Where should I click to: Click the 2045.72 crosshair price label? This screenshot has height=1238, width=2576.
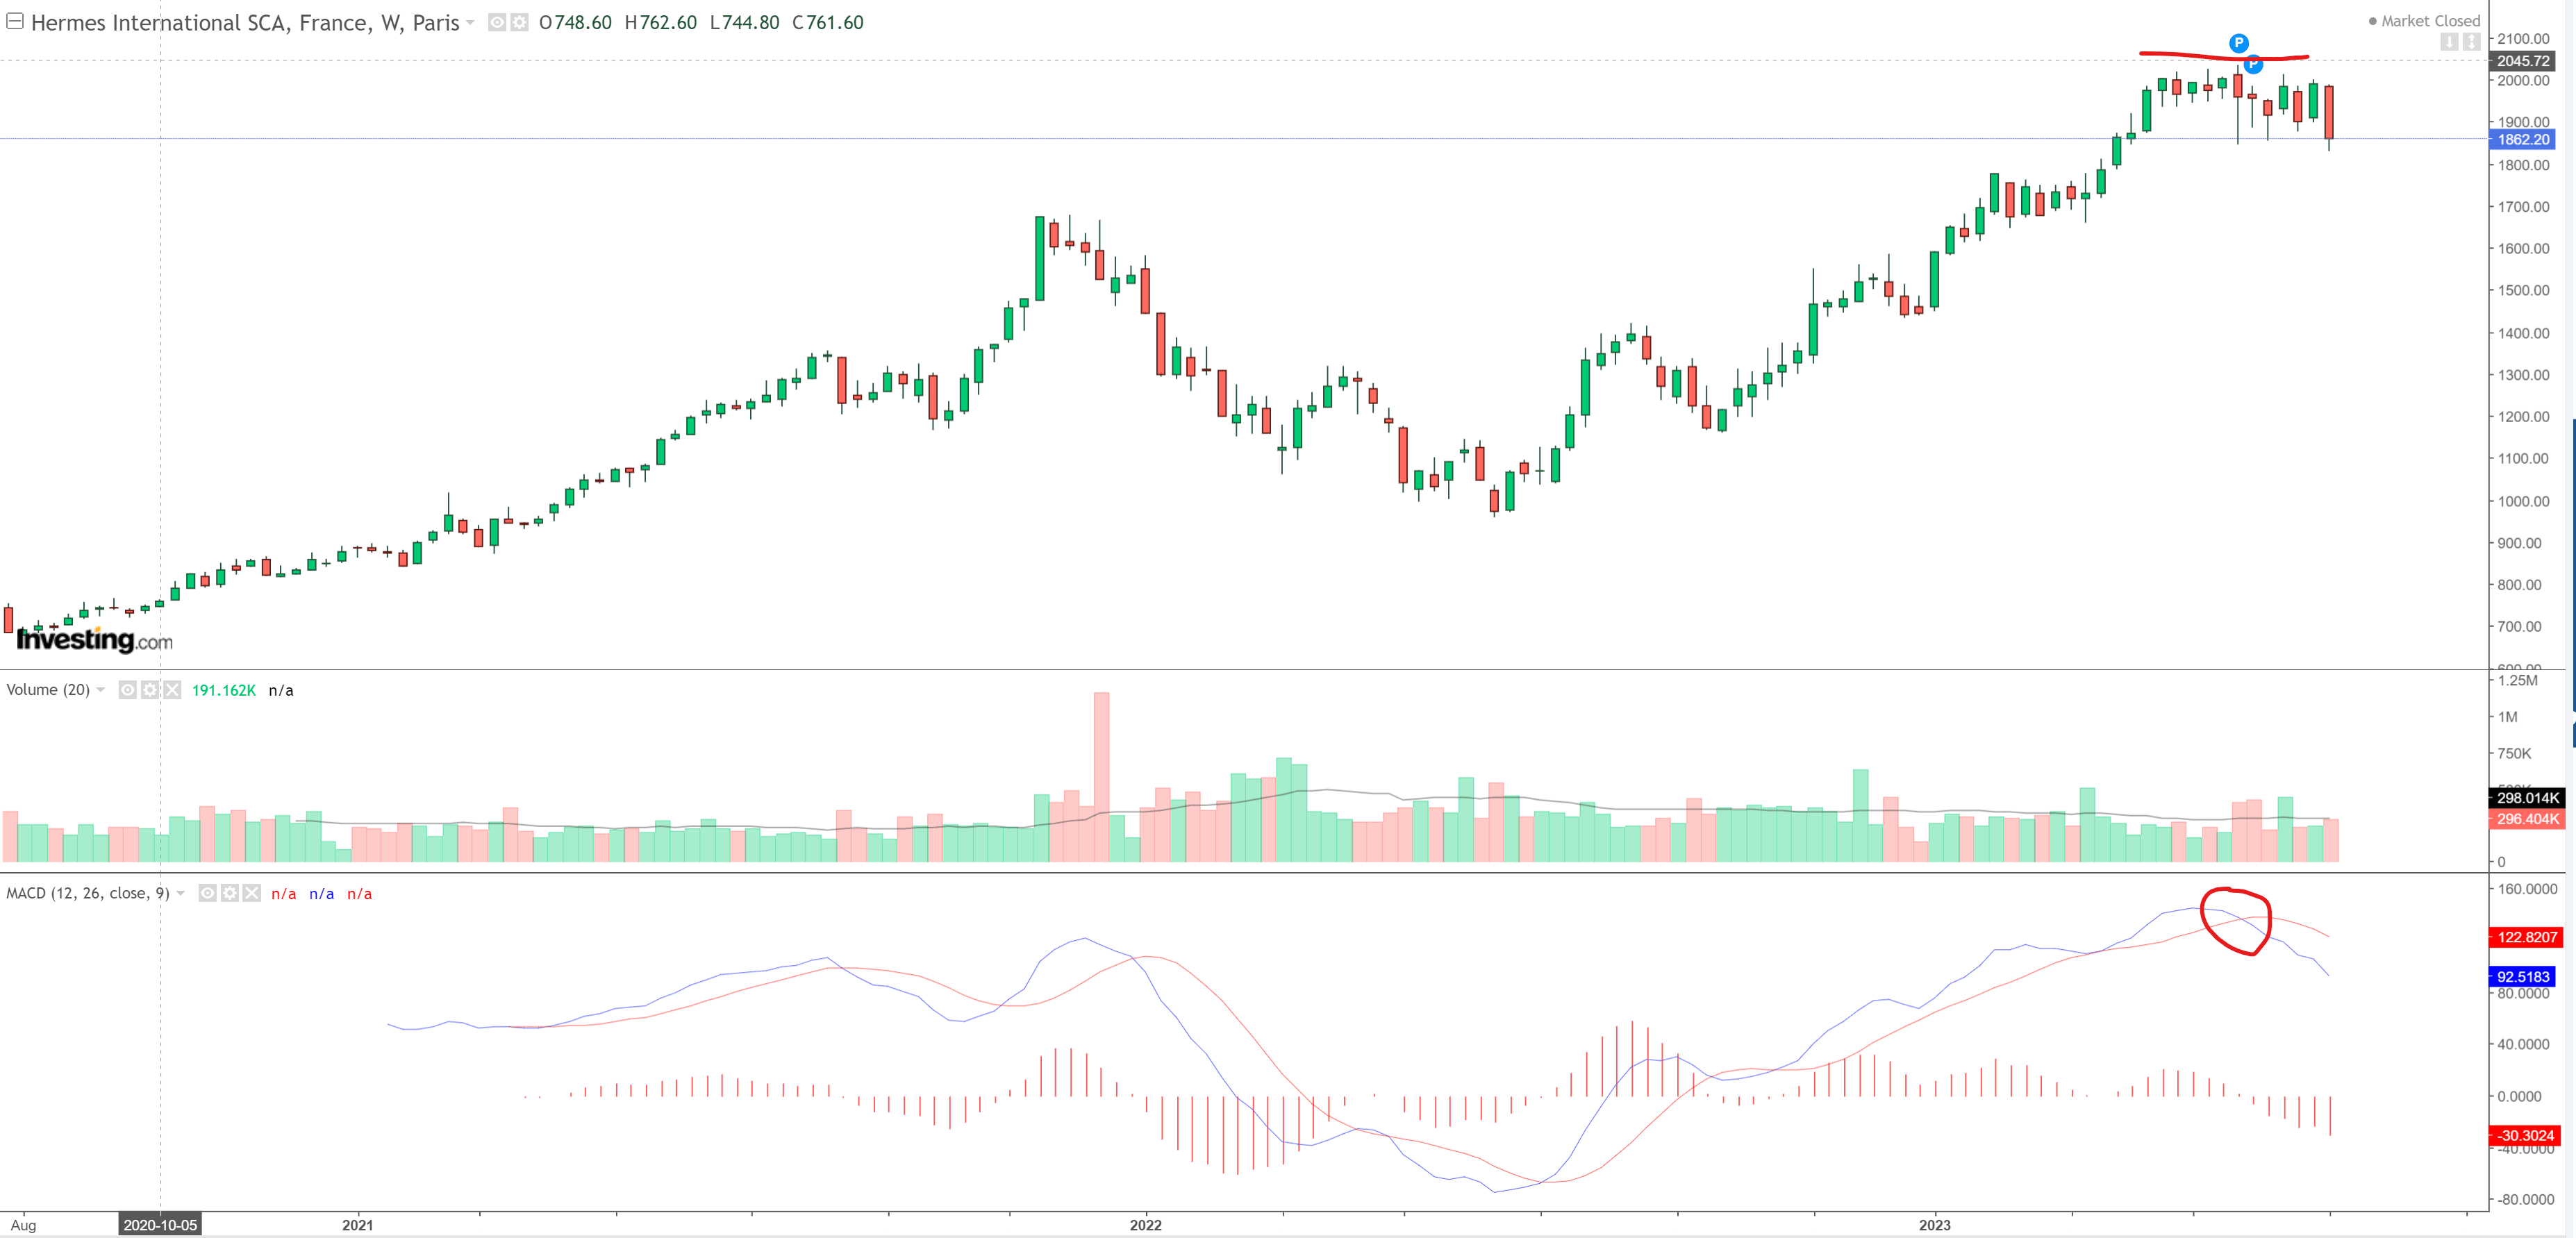pyautogui.click(x=2523, y=61)
